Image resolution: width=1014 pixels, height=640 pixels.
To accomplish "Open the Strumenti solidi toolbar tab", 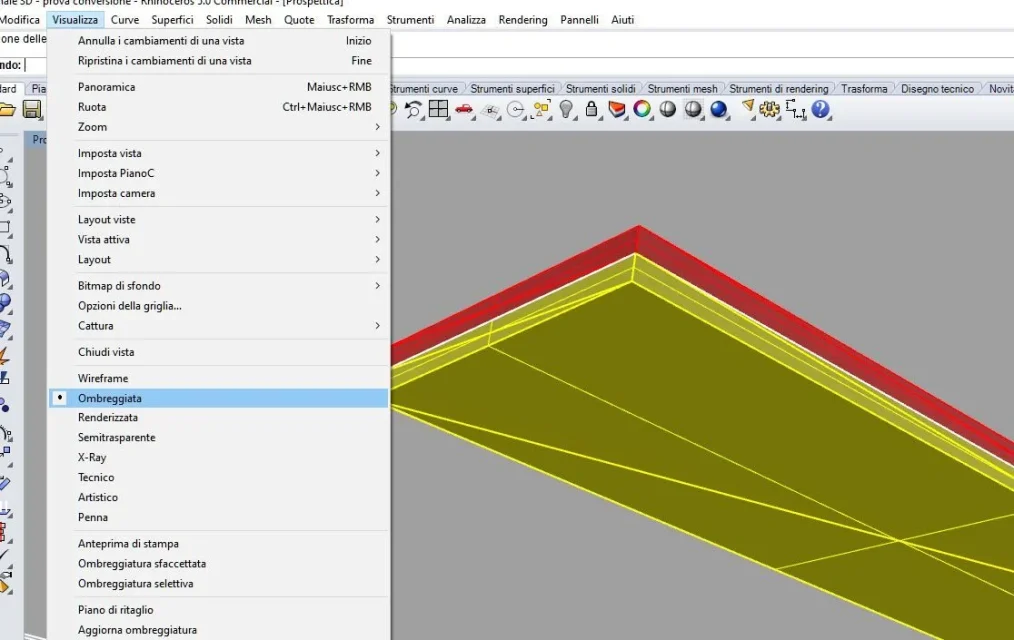I will [600, 89].
